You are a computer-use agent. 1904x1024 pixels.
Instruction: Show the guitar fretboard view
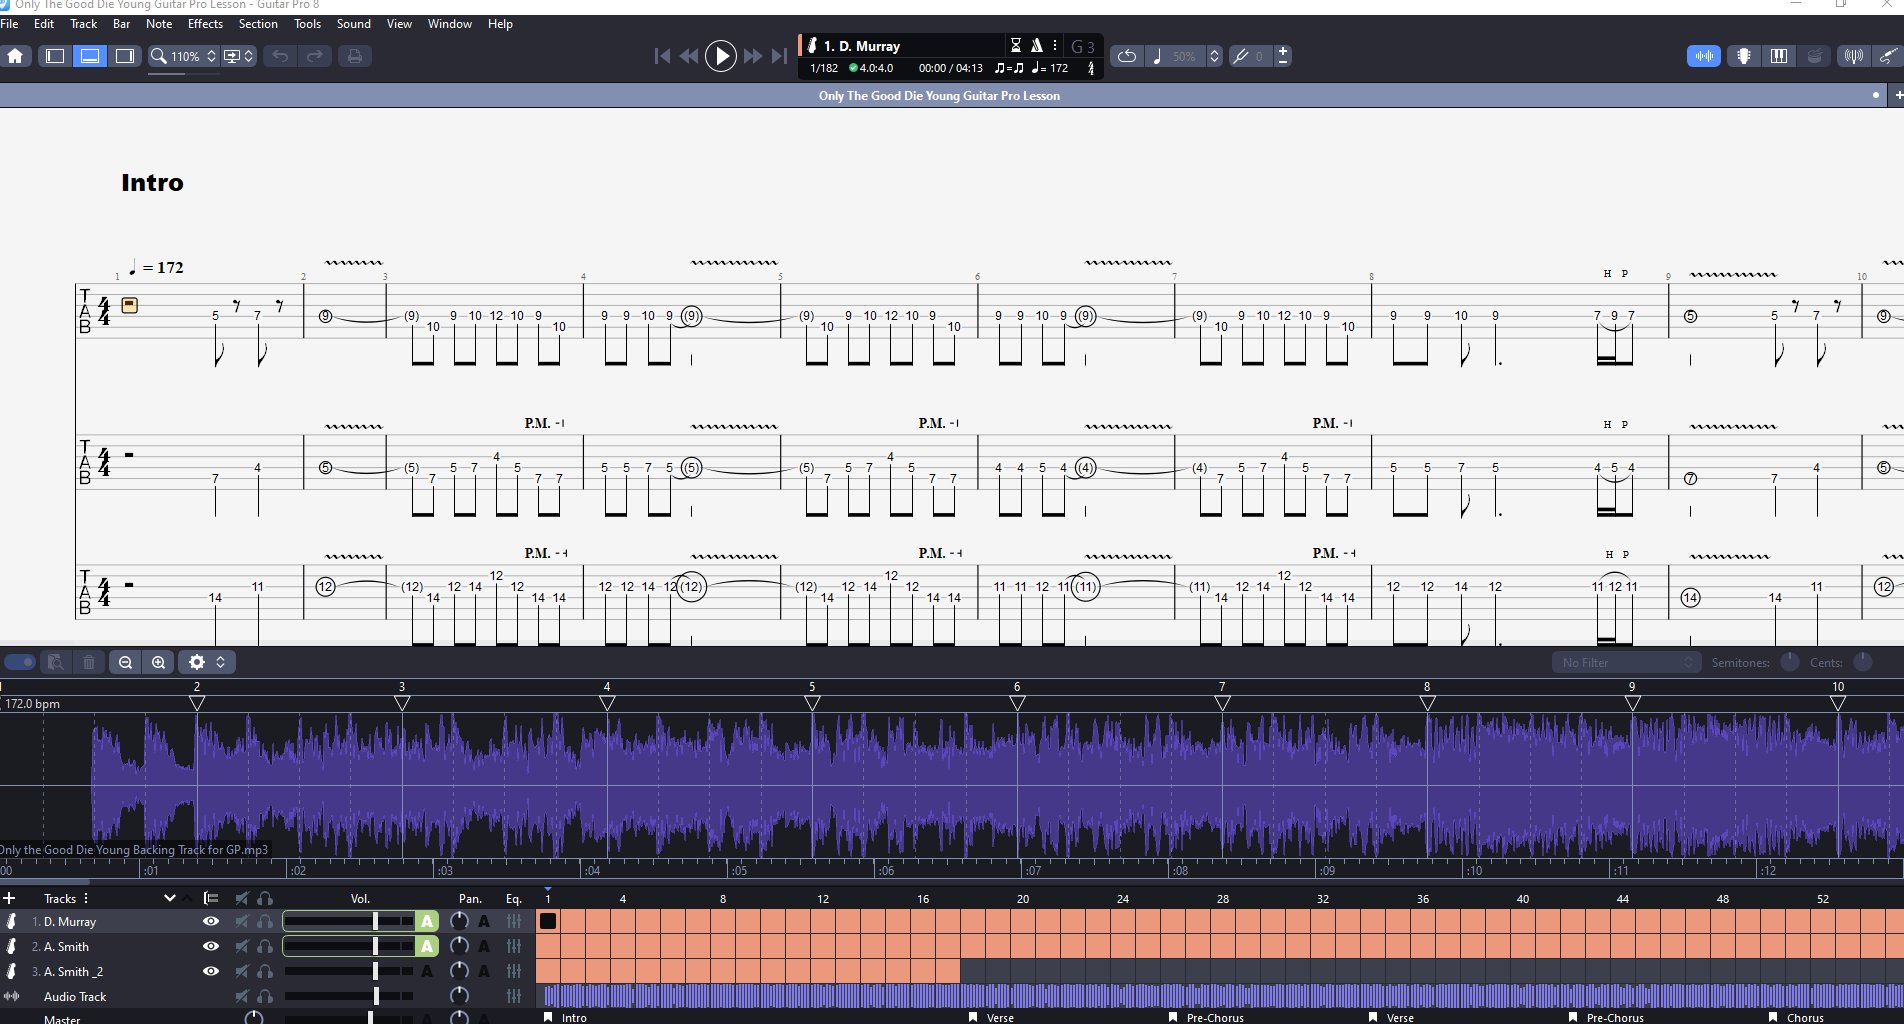point(1744,56)
